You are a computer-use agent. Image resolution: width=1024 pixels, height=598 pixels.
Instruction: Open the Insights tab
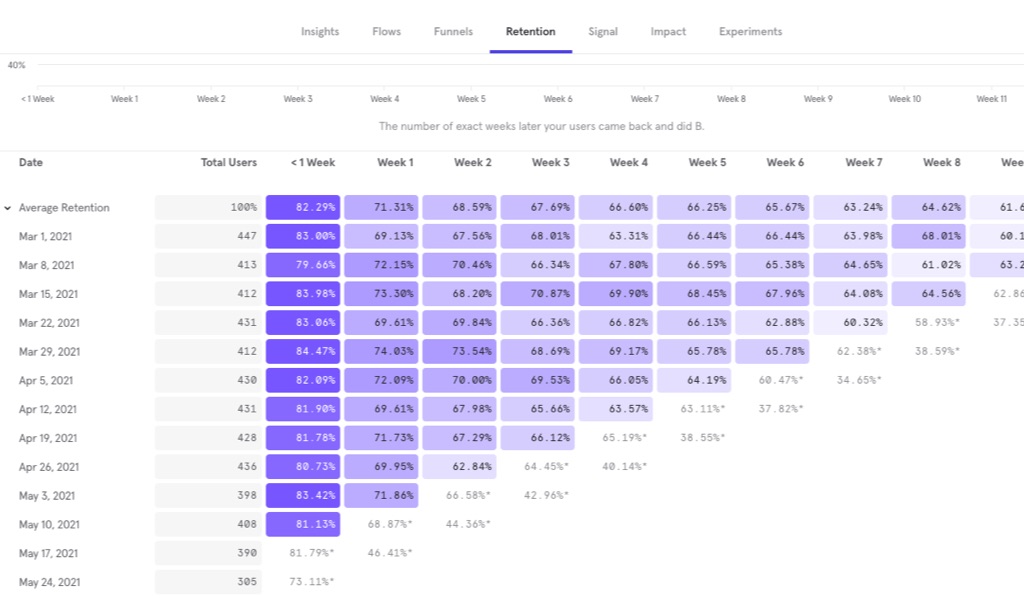click(x=320, y=32)
